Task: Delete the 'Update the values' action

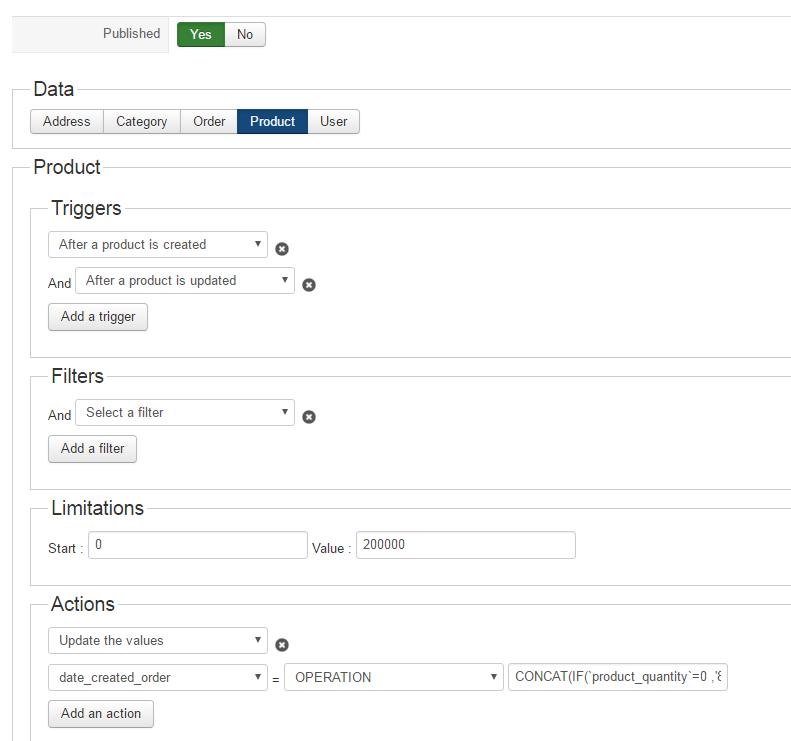Action: [282, 645]
